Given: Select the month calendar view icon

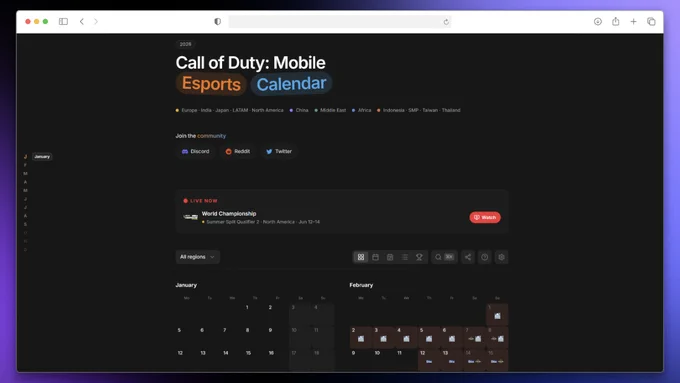Looking at the screenshot, I should click(x=376, y=257).
